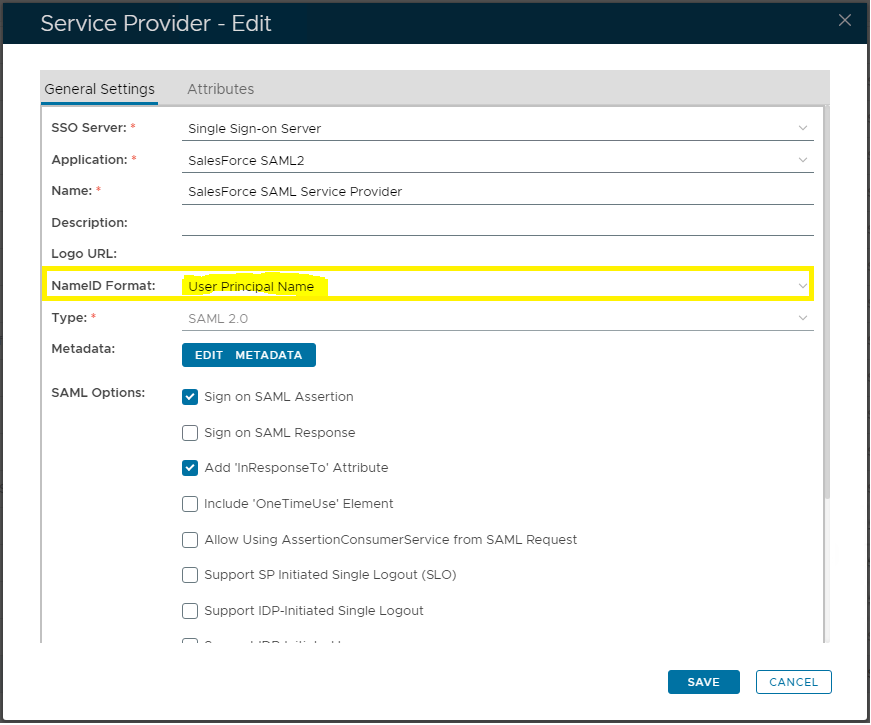This screenshot has height=725, width=871.
Task: Enable Support IDP-Initiated Single Logout
Action: [x=190, y=611]
